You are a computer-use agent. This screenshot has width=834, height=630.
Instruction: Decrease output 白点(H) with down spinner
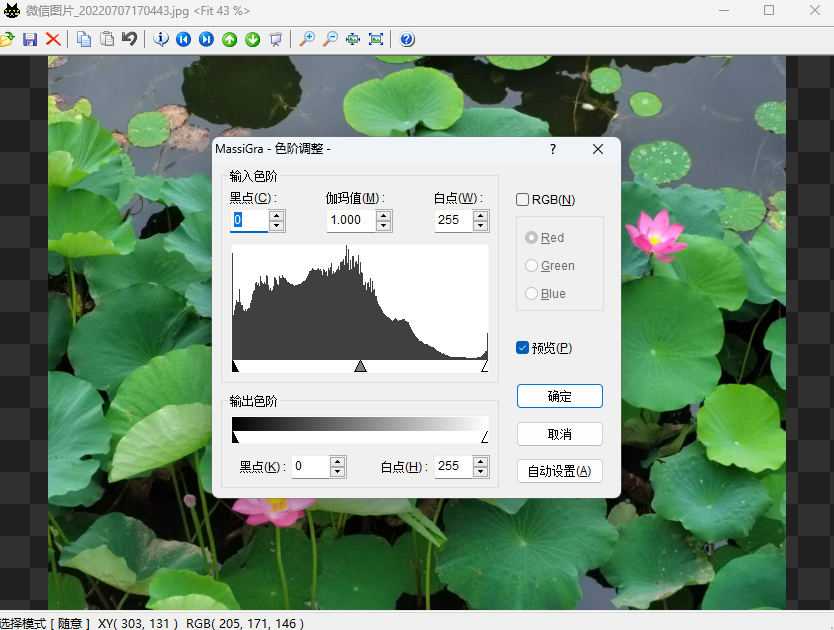tap(481, 471)
